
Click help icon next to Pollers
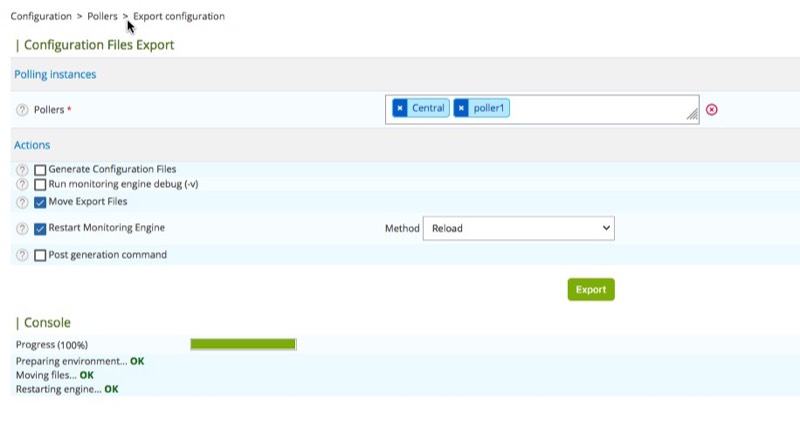click(x=22, y=109)
